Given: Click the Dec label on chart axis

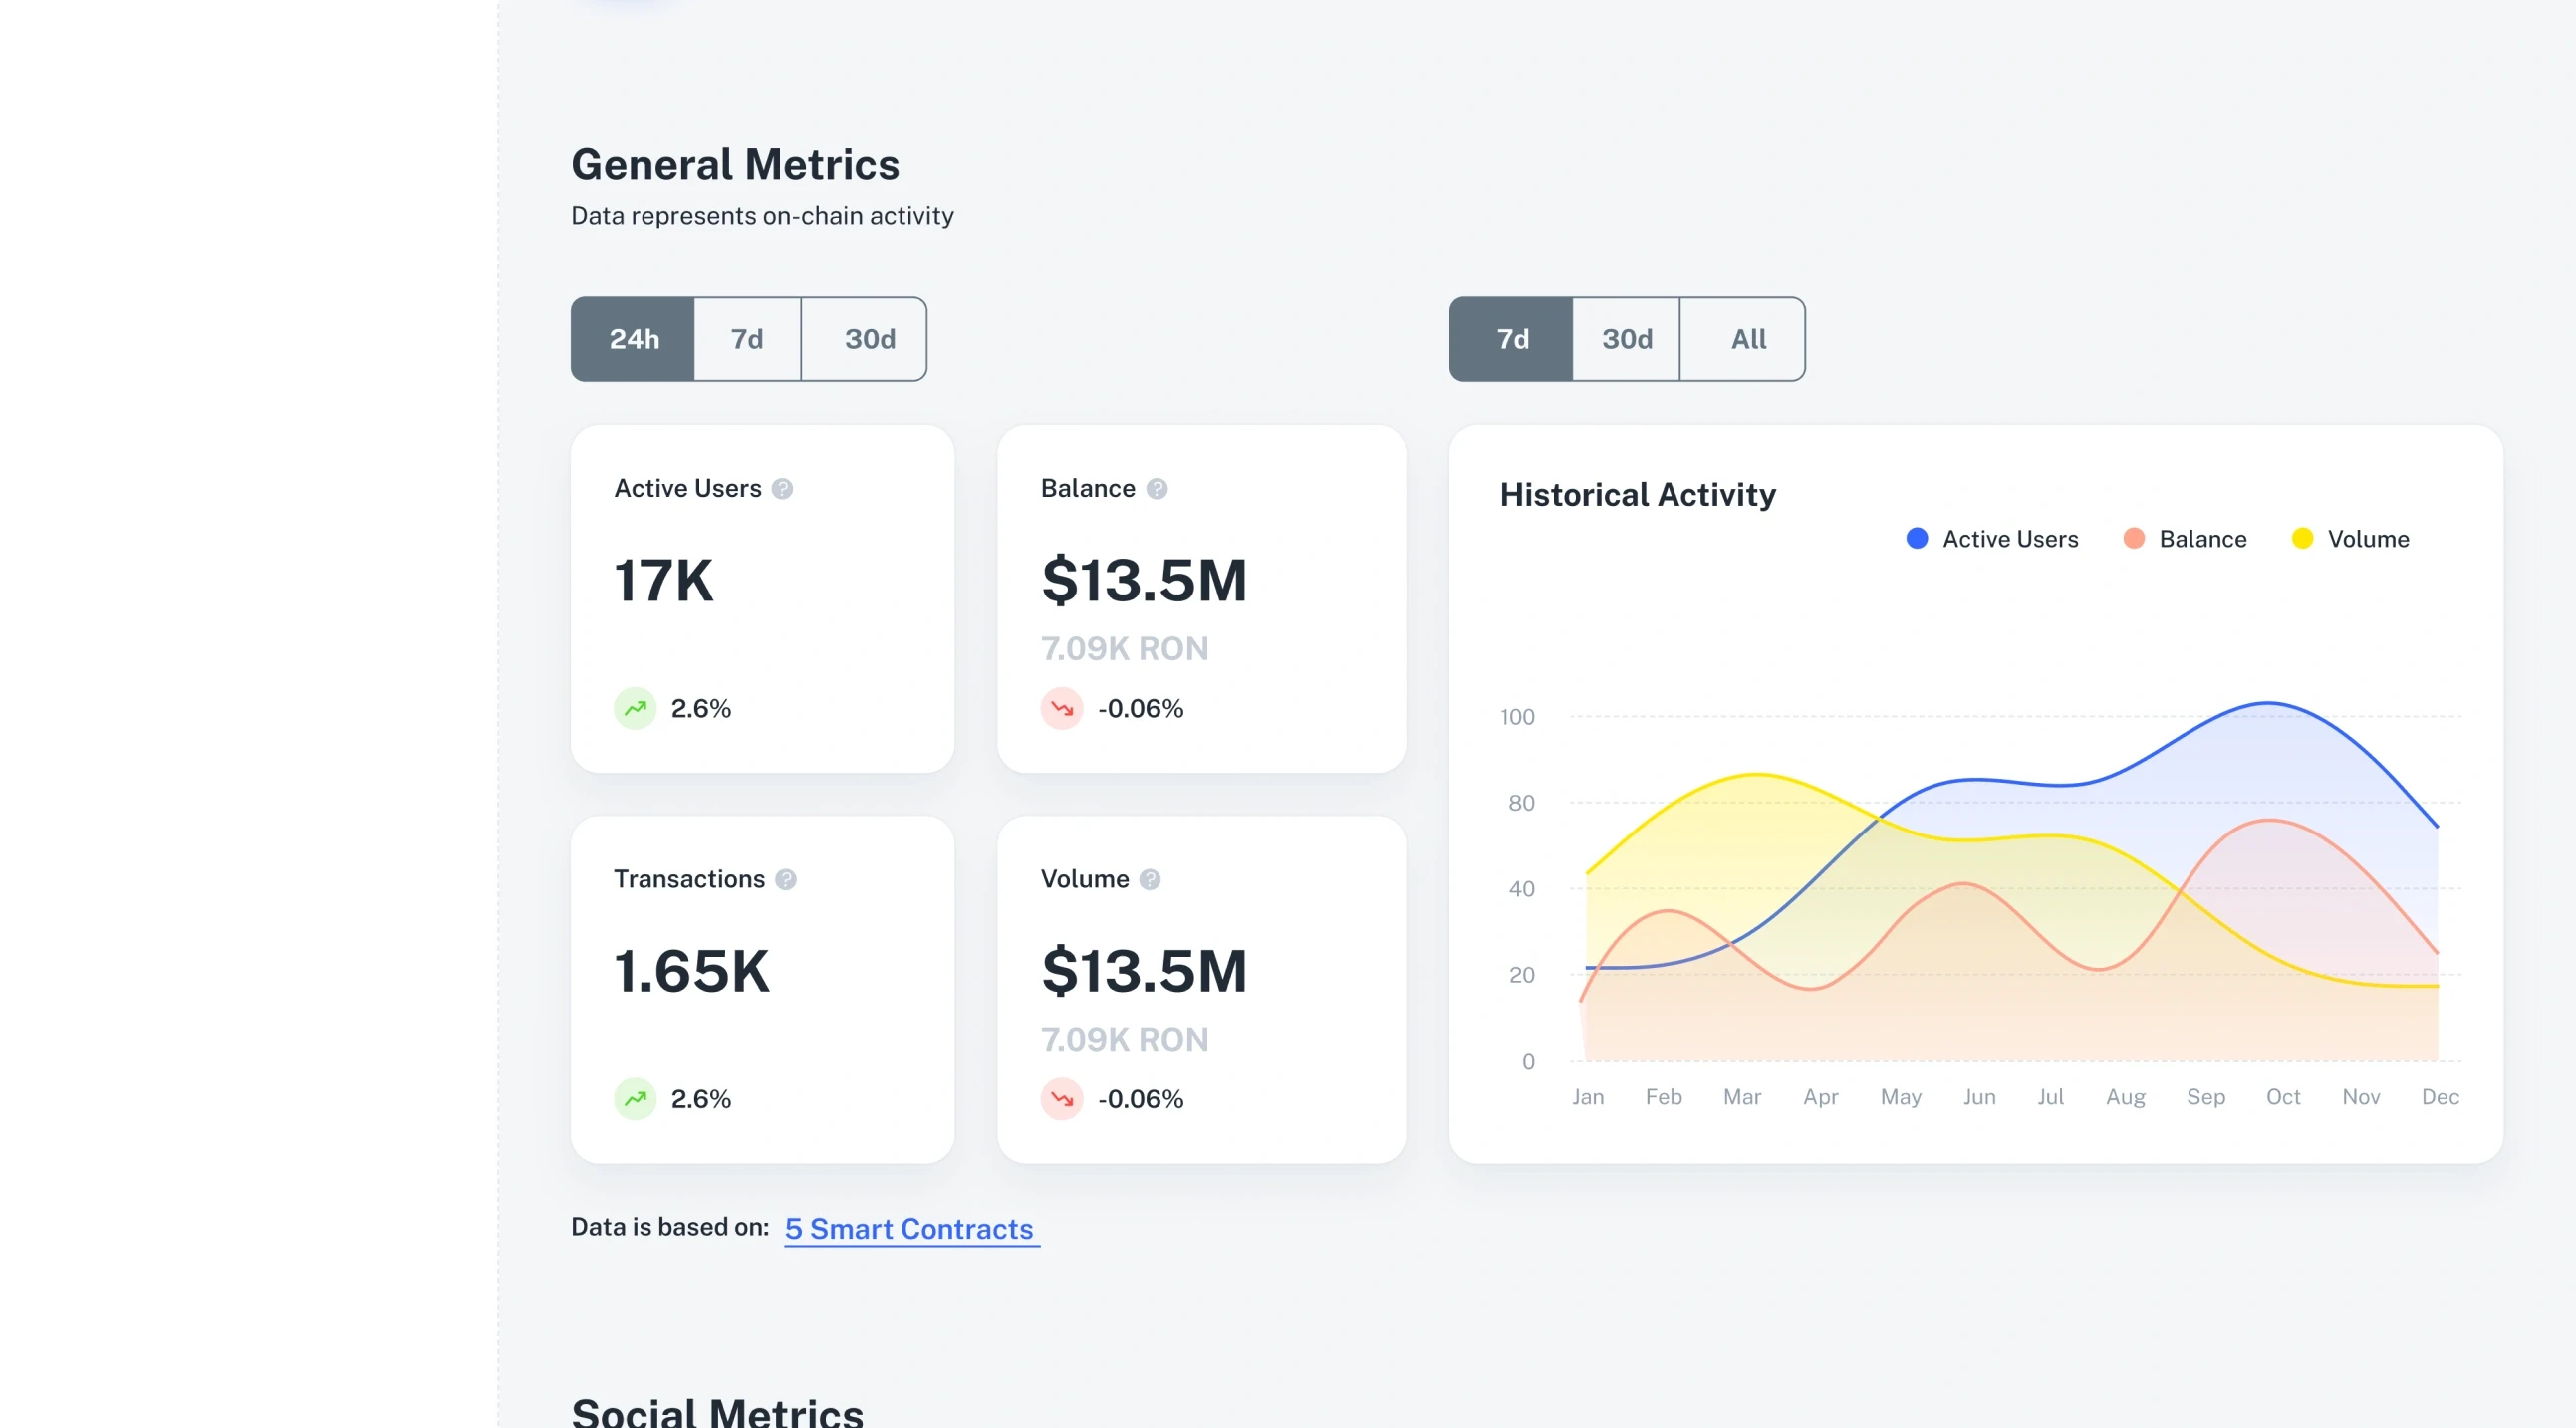Looking at the screenshot, I should click(x=2440, y=1098).
